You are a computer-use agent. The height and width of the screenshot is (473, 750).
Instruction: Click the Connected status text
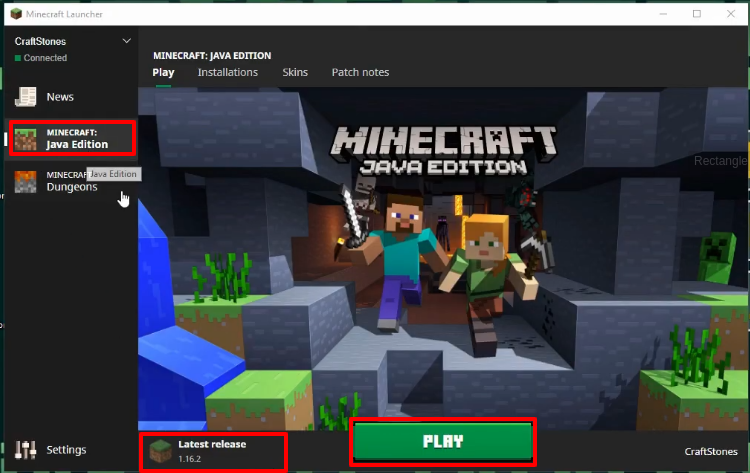click(45, 58)
